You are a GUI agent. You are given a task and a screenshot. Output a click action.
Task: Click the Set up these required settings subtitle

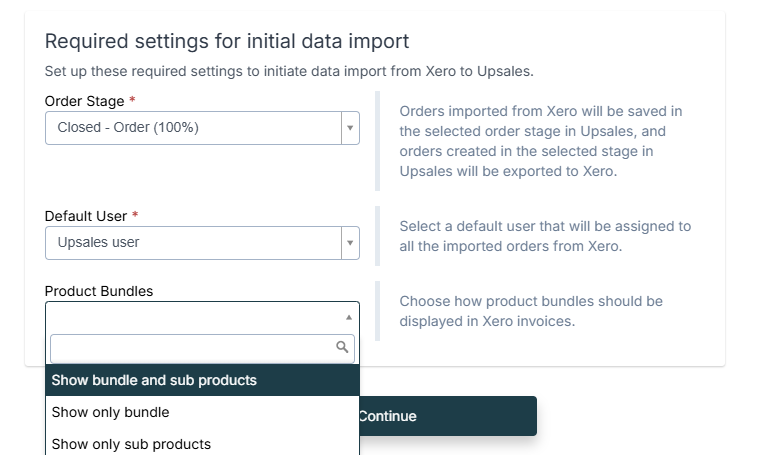point(289,71)
